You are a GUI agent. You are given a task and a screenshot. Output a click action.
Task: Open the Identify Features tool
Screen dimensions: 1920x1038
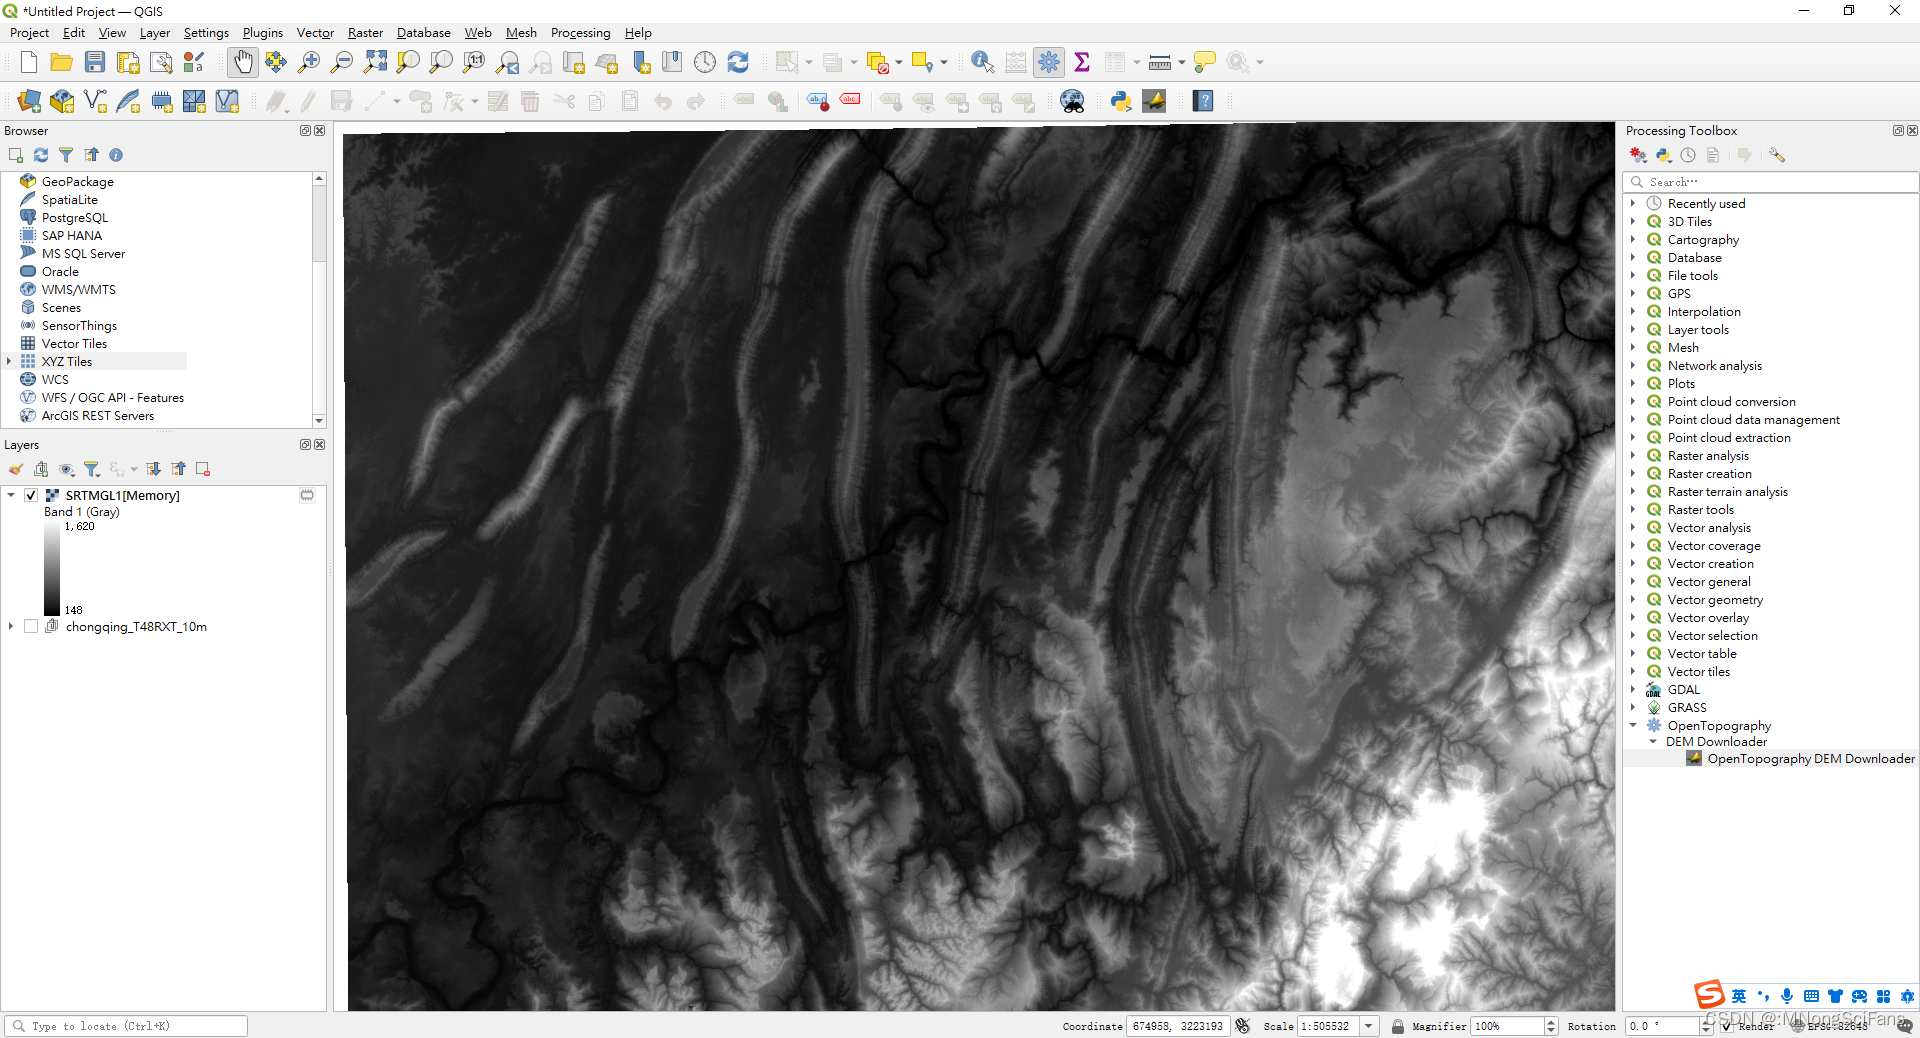coord(981,61)
